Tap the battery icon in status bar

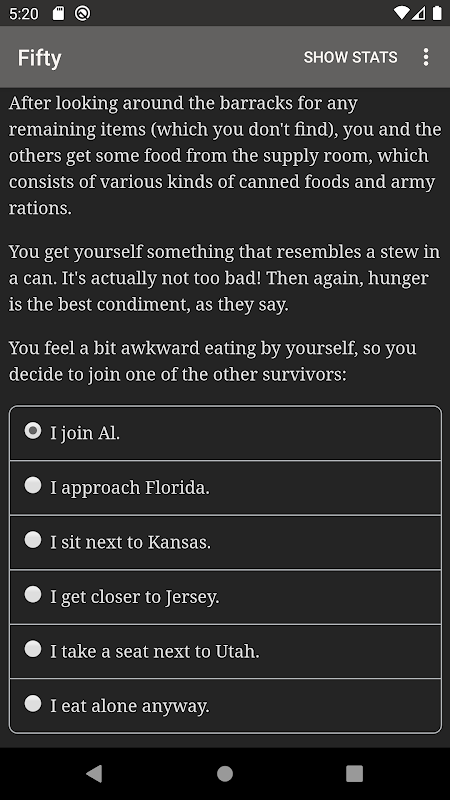[x=437, y=13]
